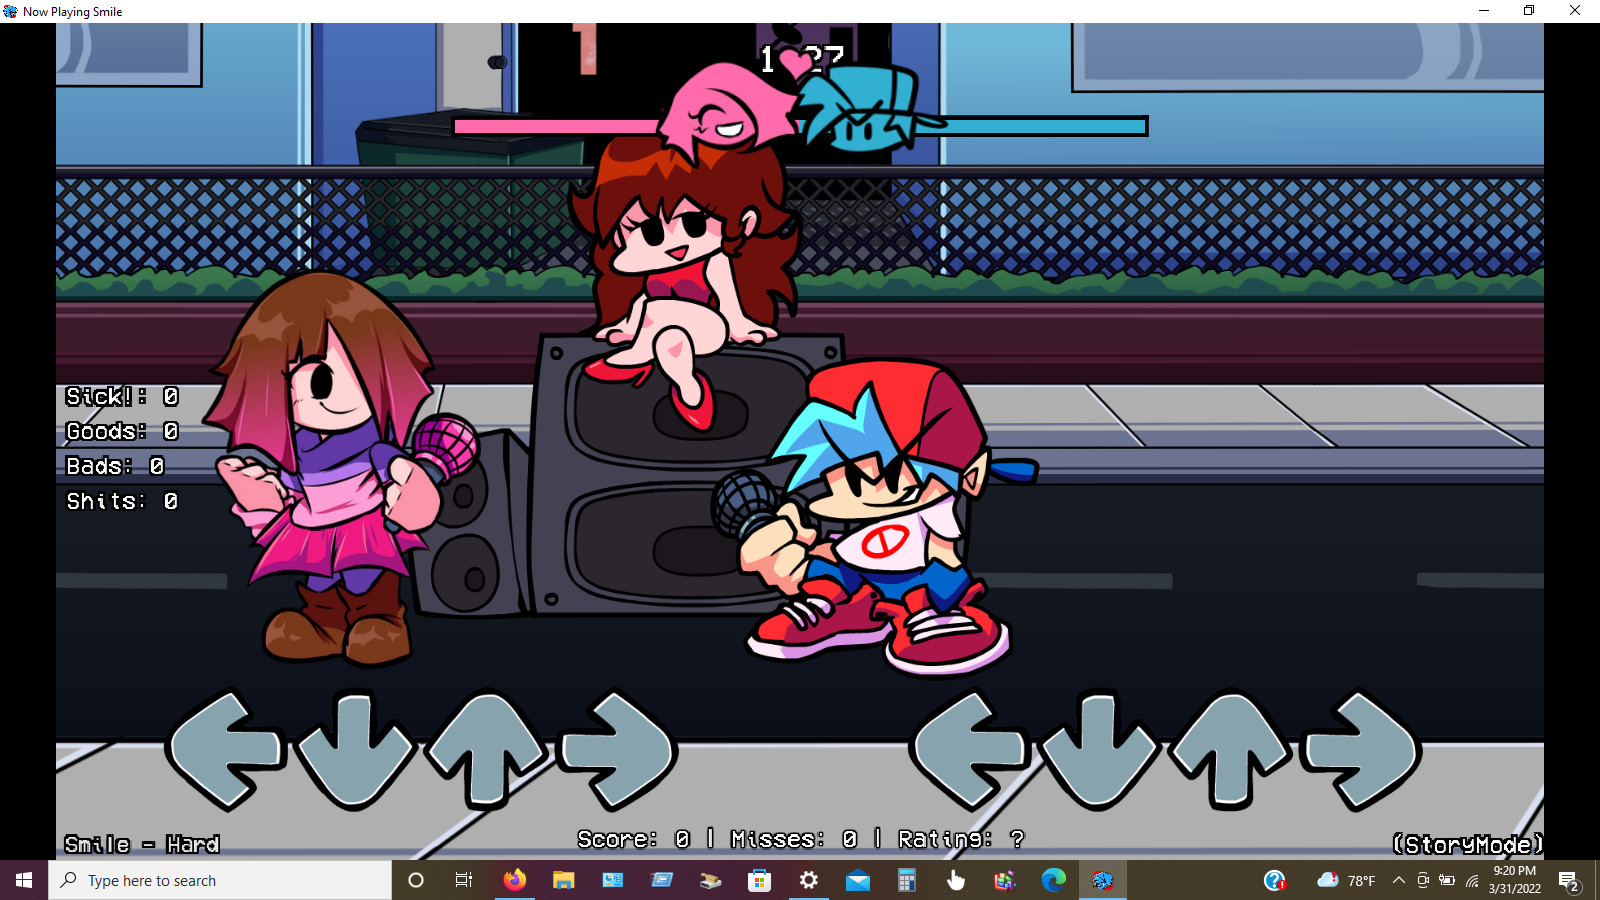Click the 78°F weather widget

tap(1346, 881)
